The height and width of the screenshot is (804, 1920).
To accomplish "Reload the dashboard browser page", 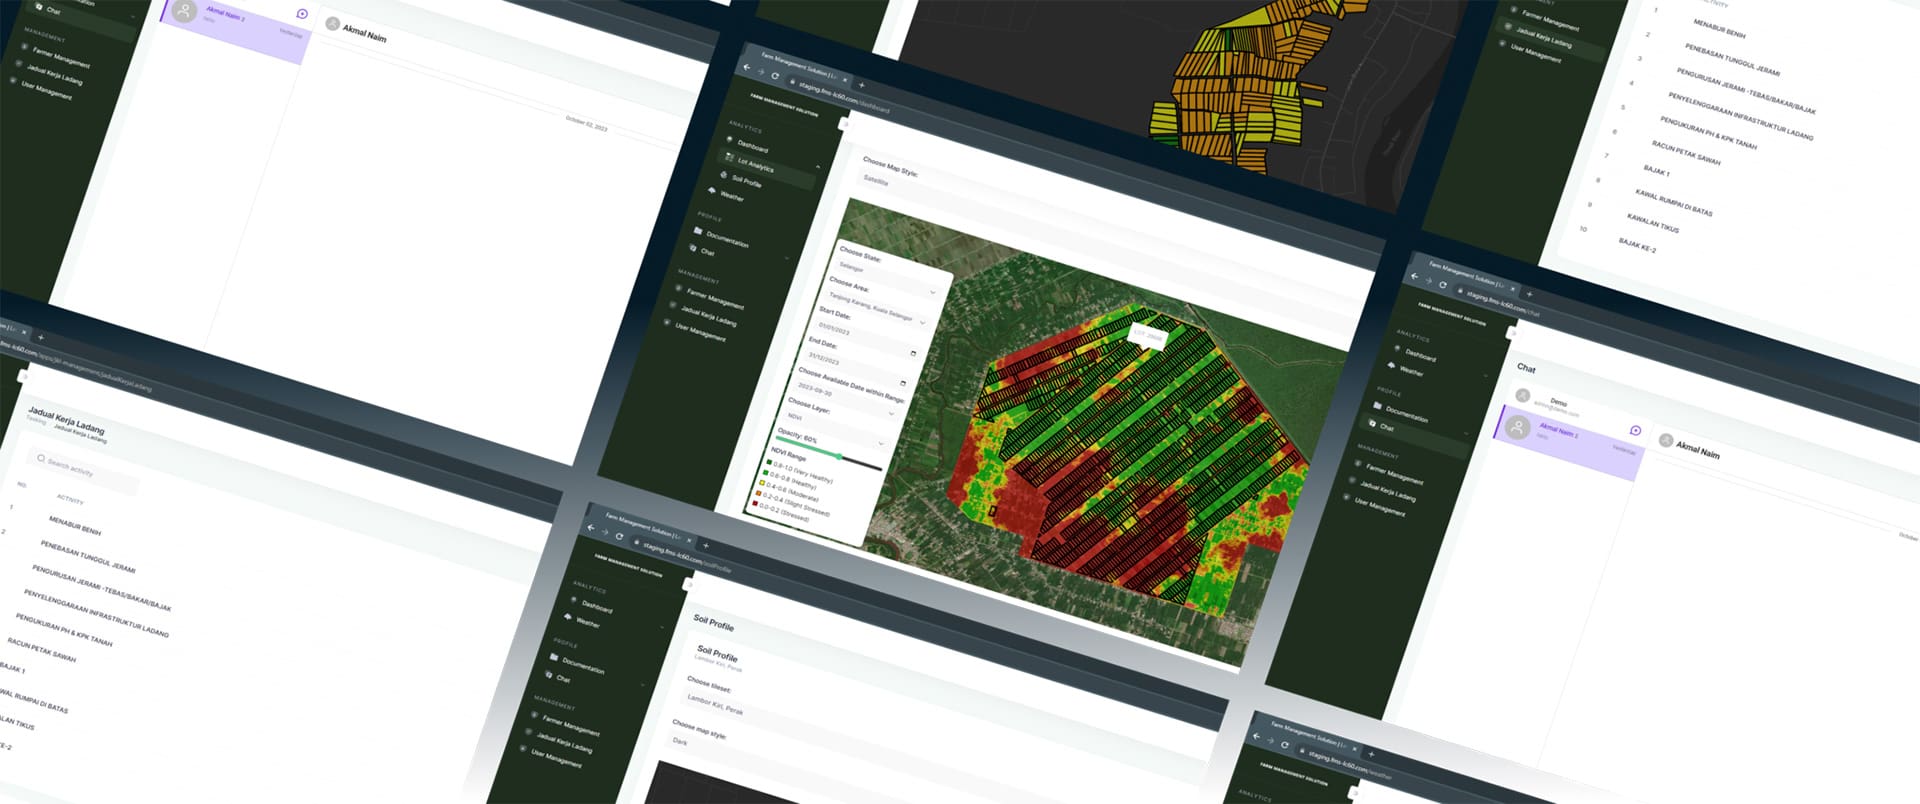I will [x=775, y=76].
